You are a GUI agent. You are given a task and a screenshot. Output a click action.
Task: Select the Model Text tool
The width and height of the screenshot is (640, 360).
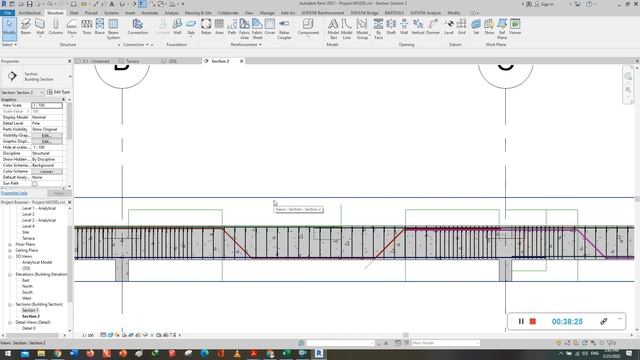tap(333, 29)
